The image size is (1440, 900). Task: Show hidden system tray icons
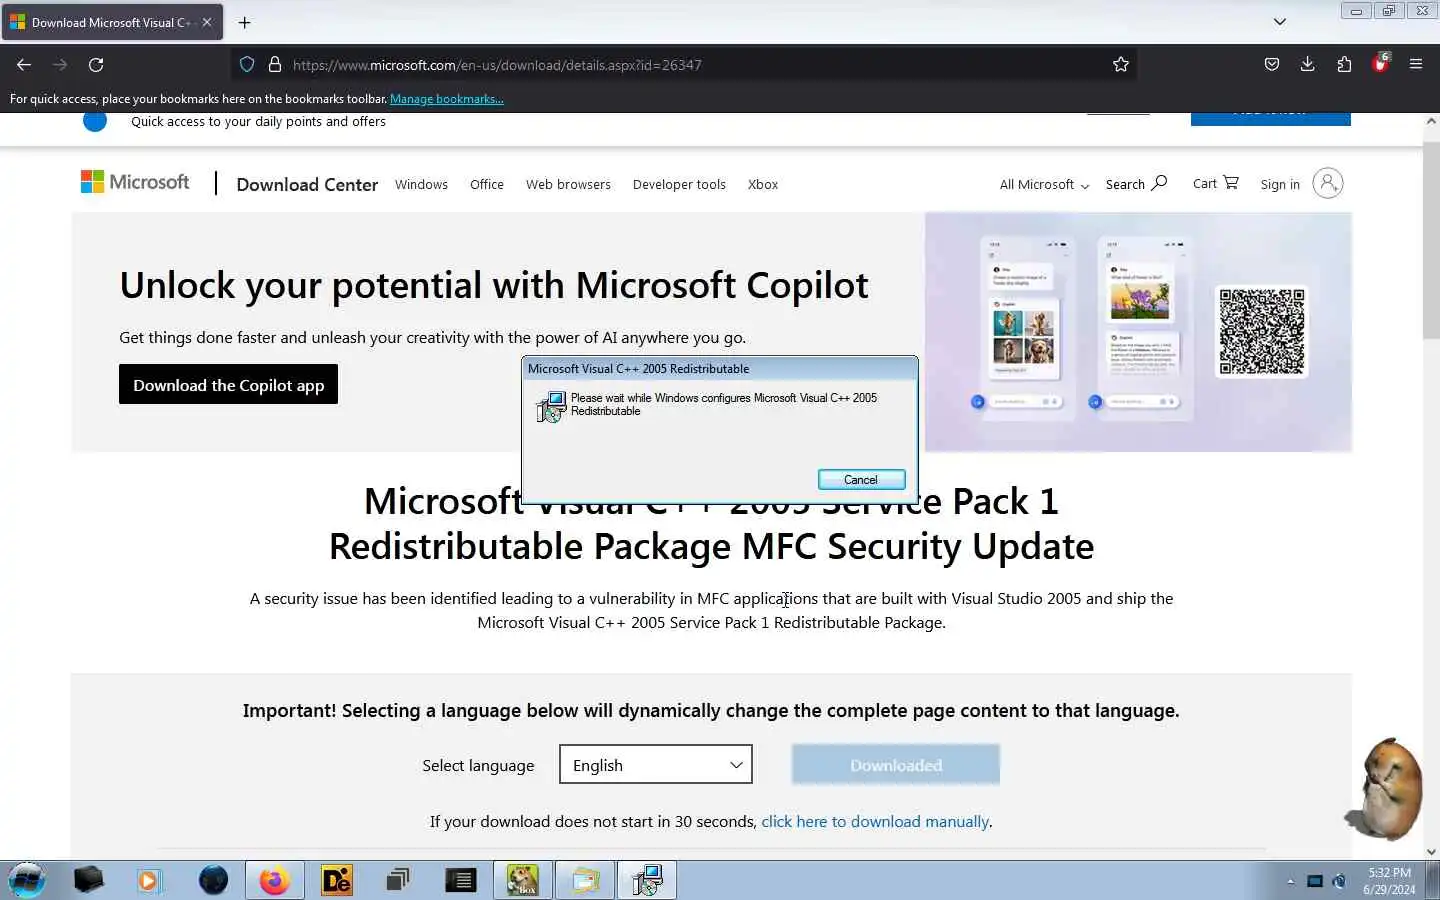tap(1290, 881)
